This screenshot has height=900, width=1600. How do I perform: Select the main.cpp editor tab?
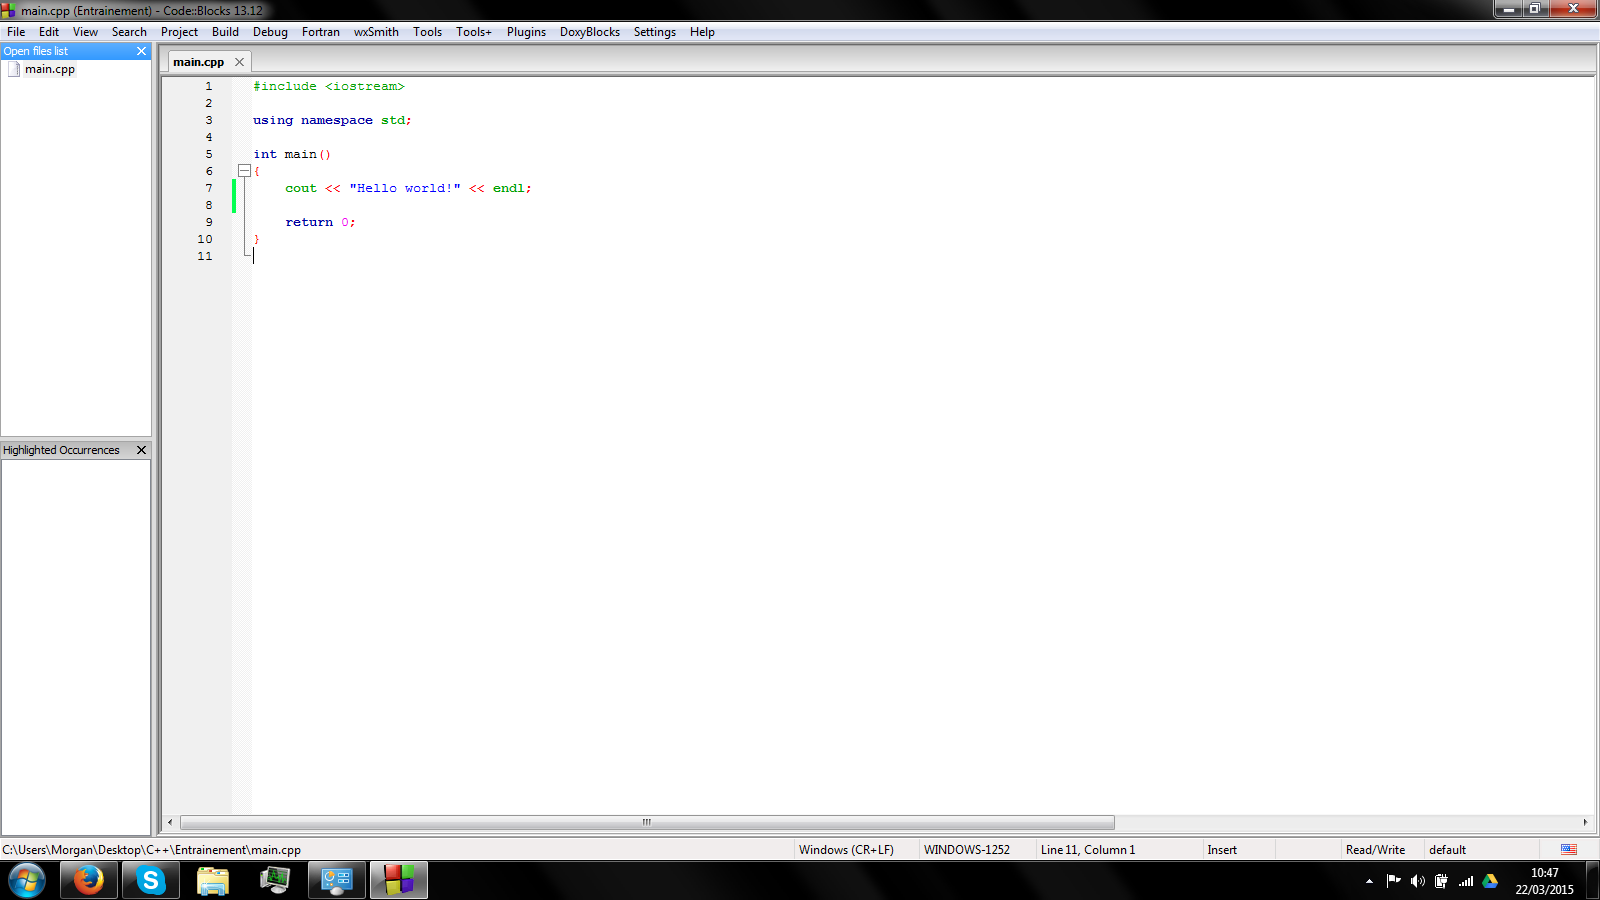[x=198, y=61]
